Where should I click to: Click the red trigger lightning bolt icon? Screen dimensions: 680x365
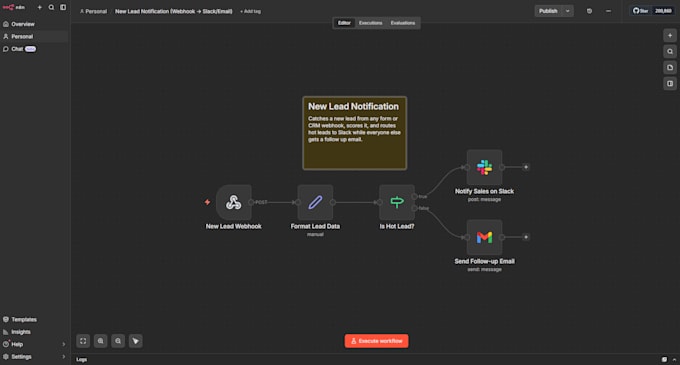[207, 202]
